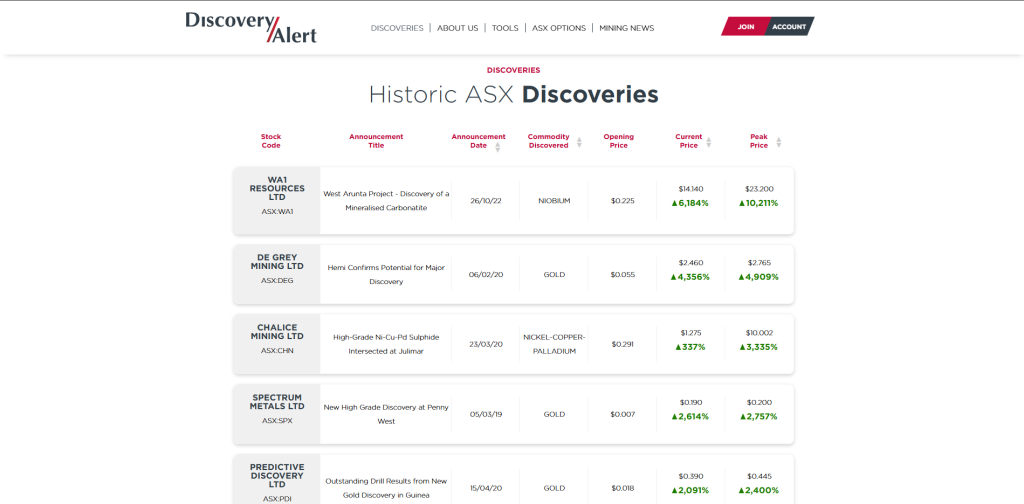Click the NIOBIUM commodity cell
1024x504 pixels.
tap(554, 201)
